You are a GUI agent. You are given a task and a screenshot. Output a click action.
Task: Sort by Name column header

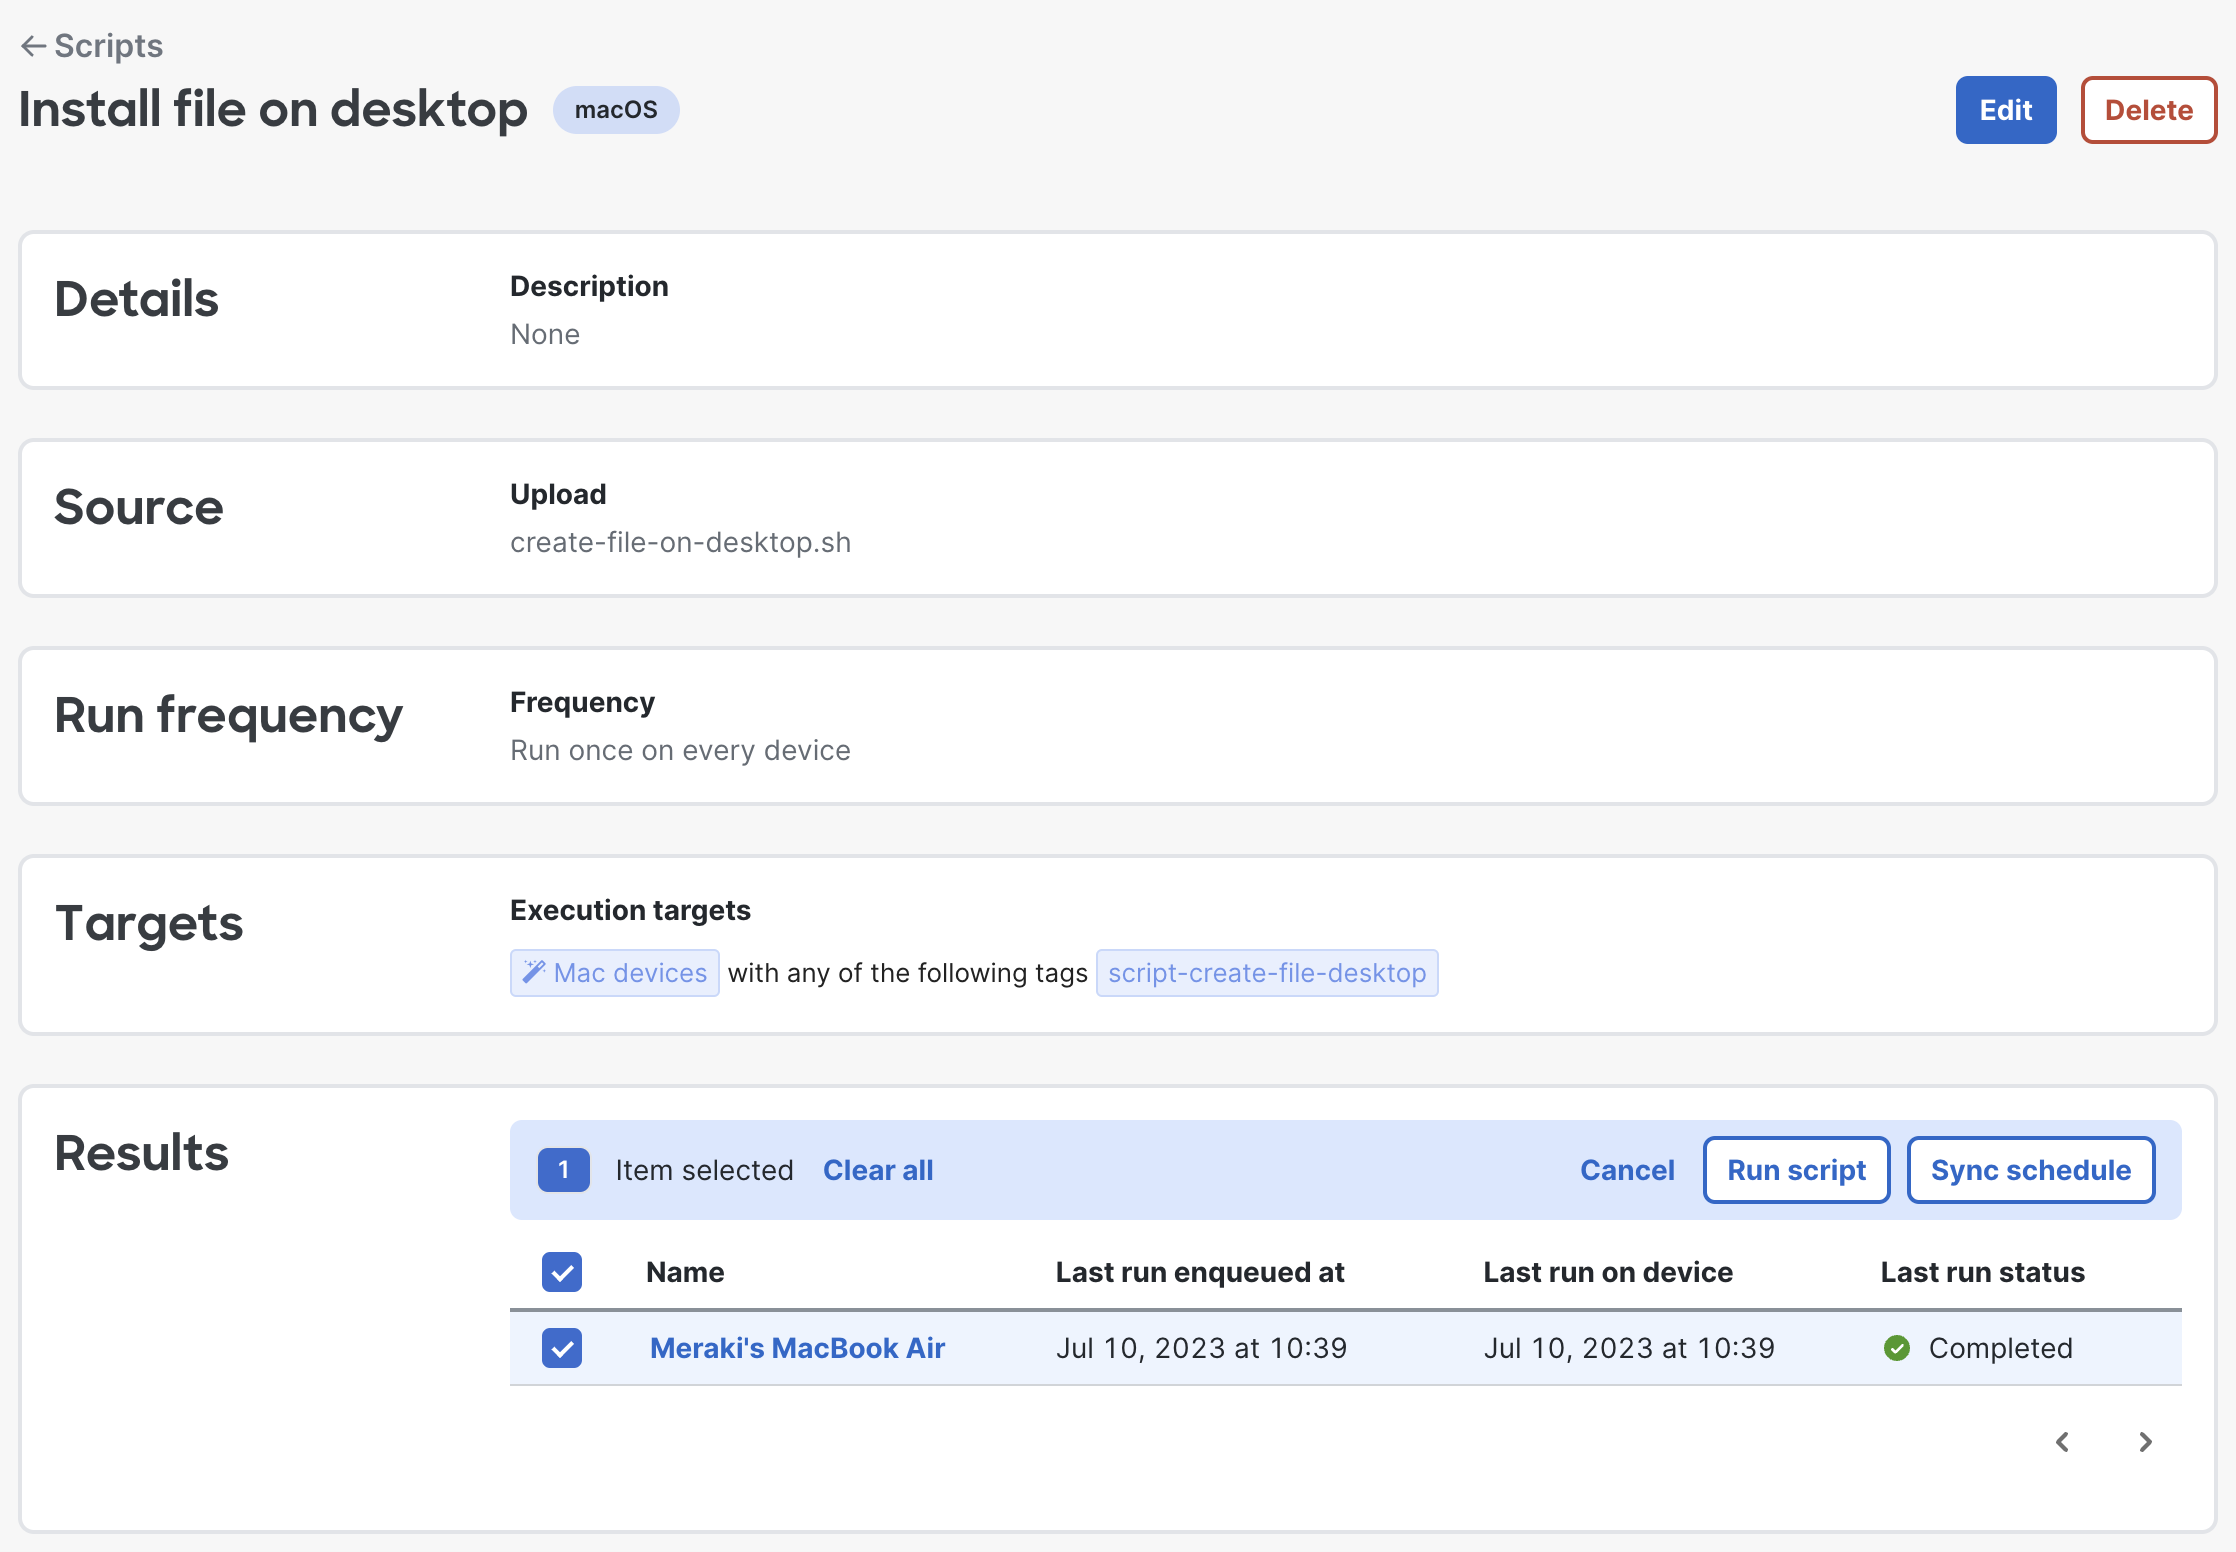(x=685, y=1272)
